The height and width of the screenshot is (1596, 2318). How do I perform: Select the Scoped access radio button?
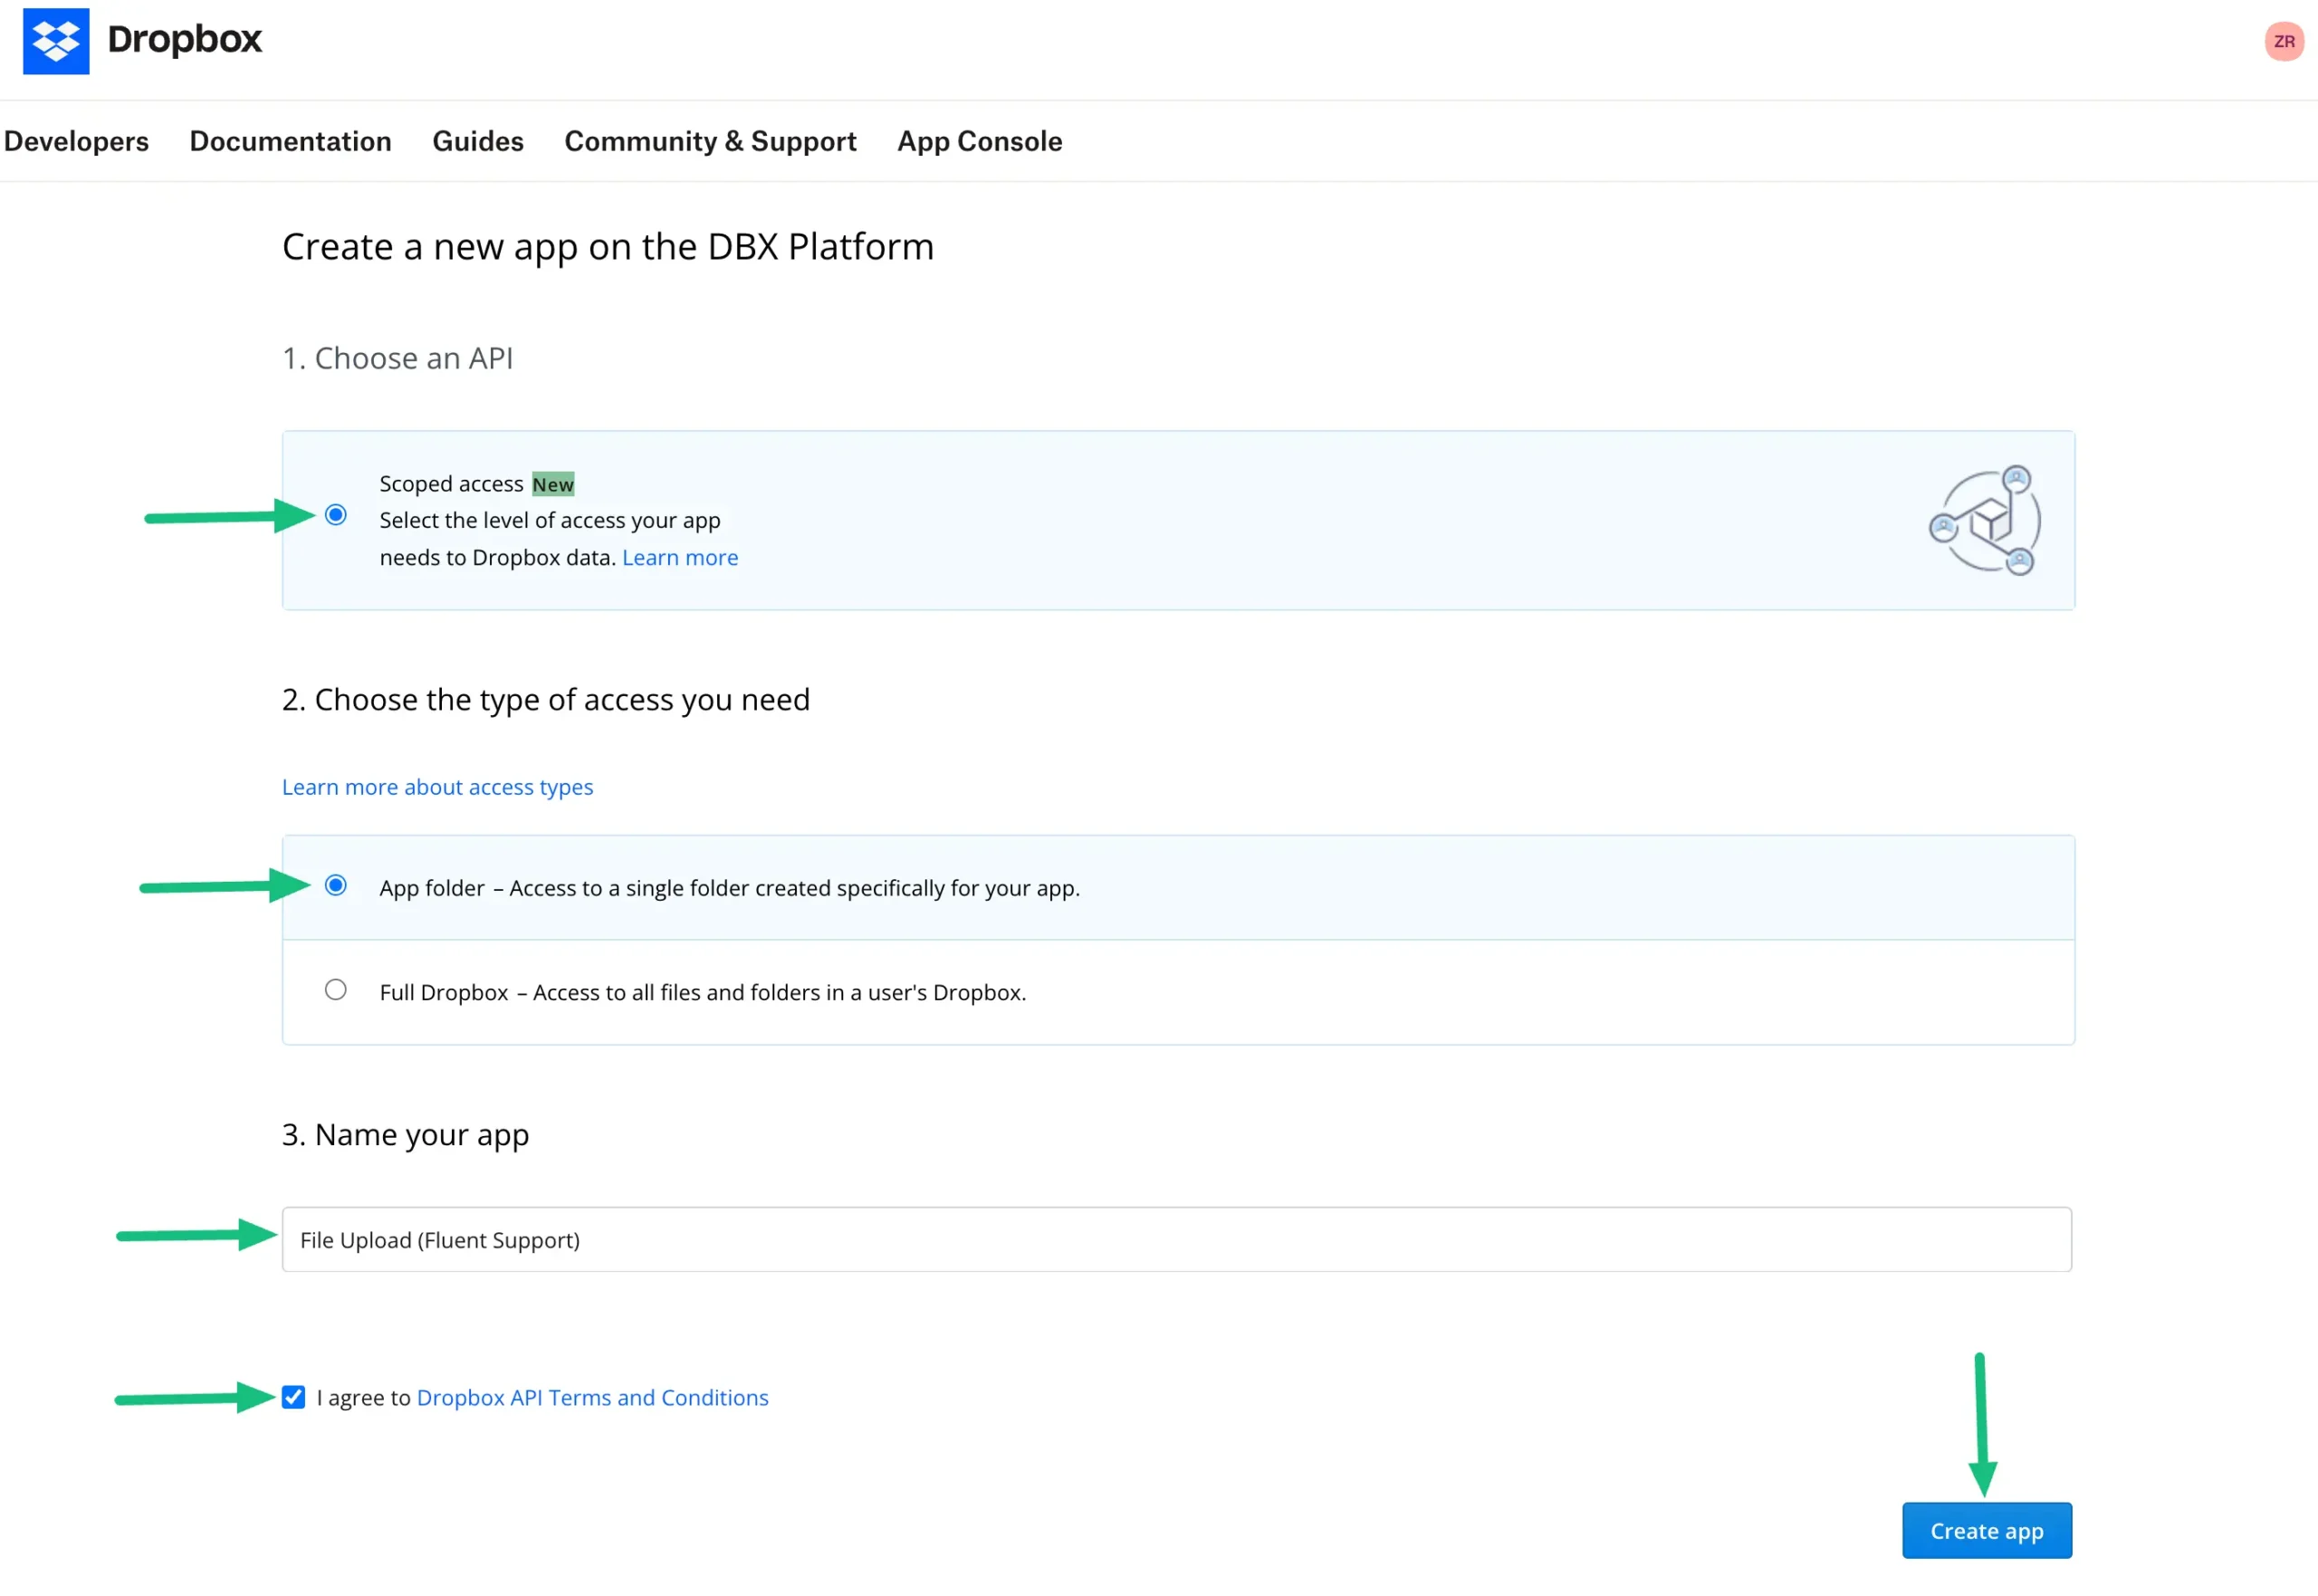pos(336,515)
